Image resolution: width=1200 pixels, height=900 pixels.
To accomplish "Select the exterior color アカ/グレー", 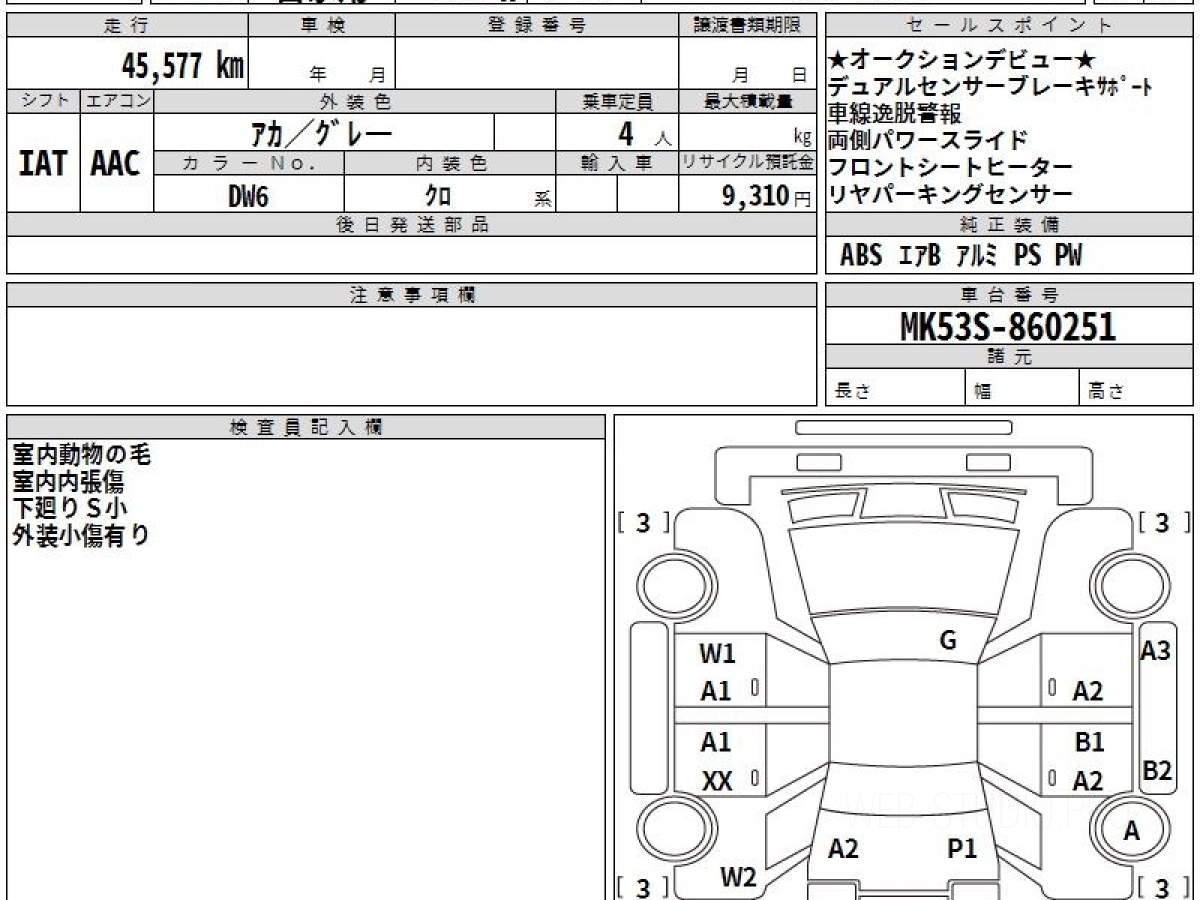I will (321, 133).
